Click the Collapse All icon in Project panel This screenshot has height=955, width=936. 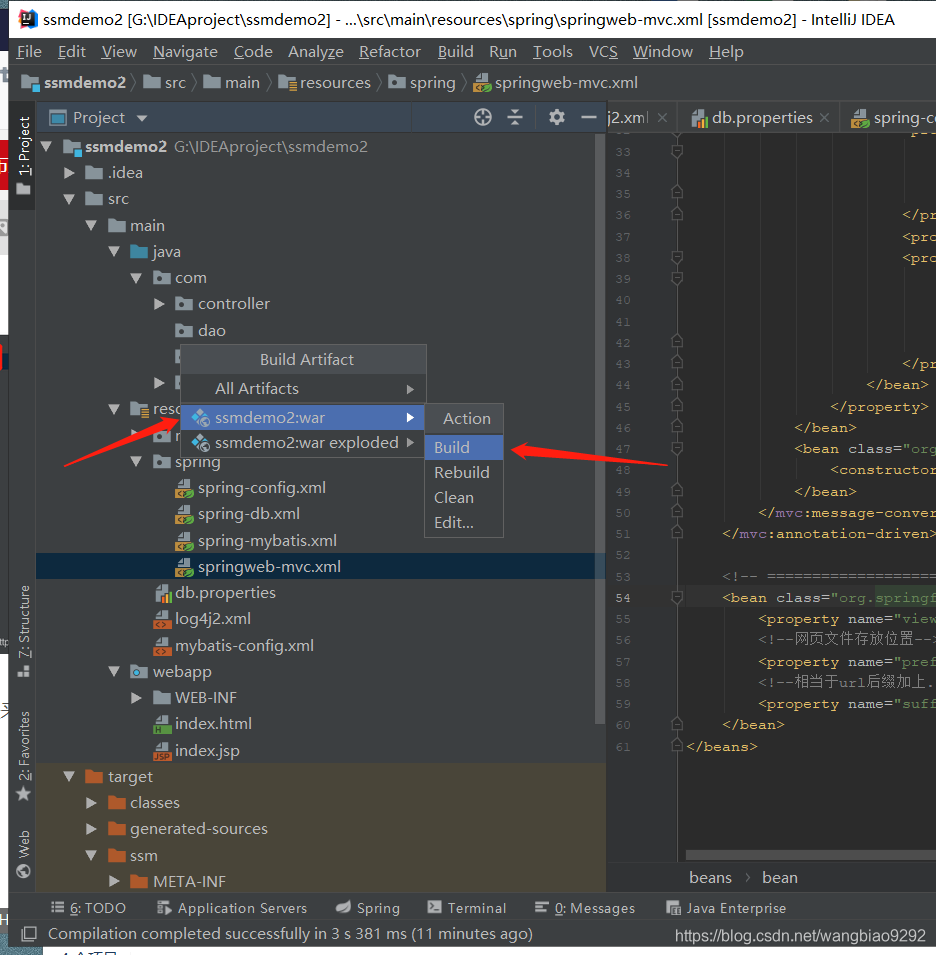tap(515, 117)
